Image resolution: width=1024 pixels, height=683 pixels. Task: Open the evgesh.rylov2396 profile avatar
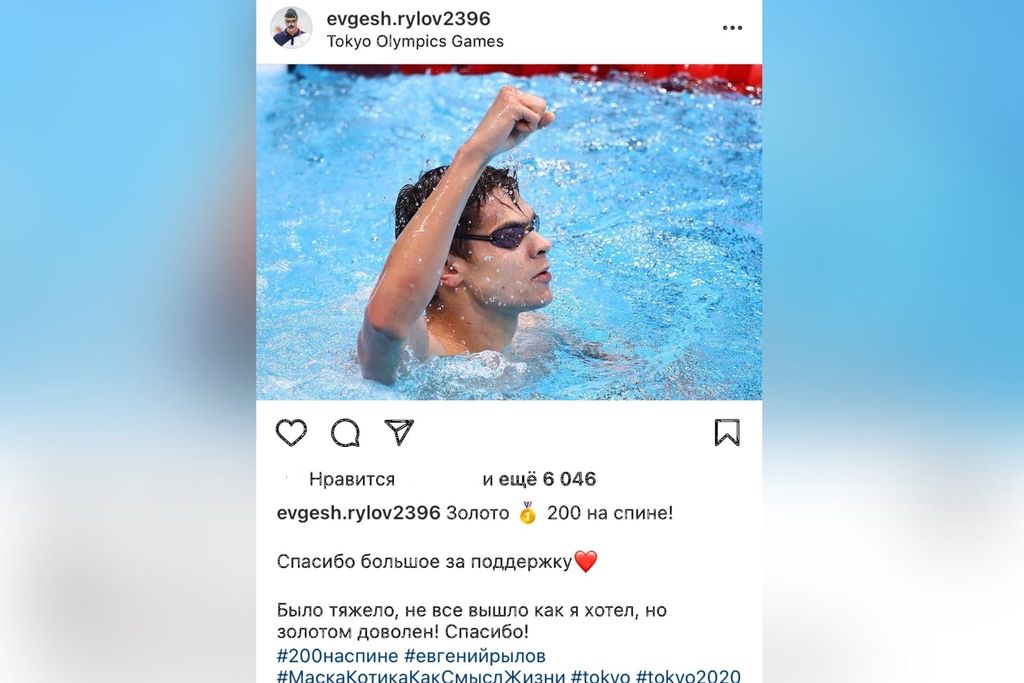tap(291, 28)
